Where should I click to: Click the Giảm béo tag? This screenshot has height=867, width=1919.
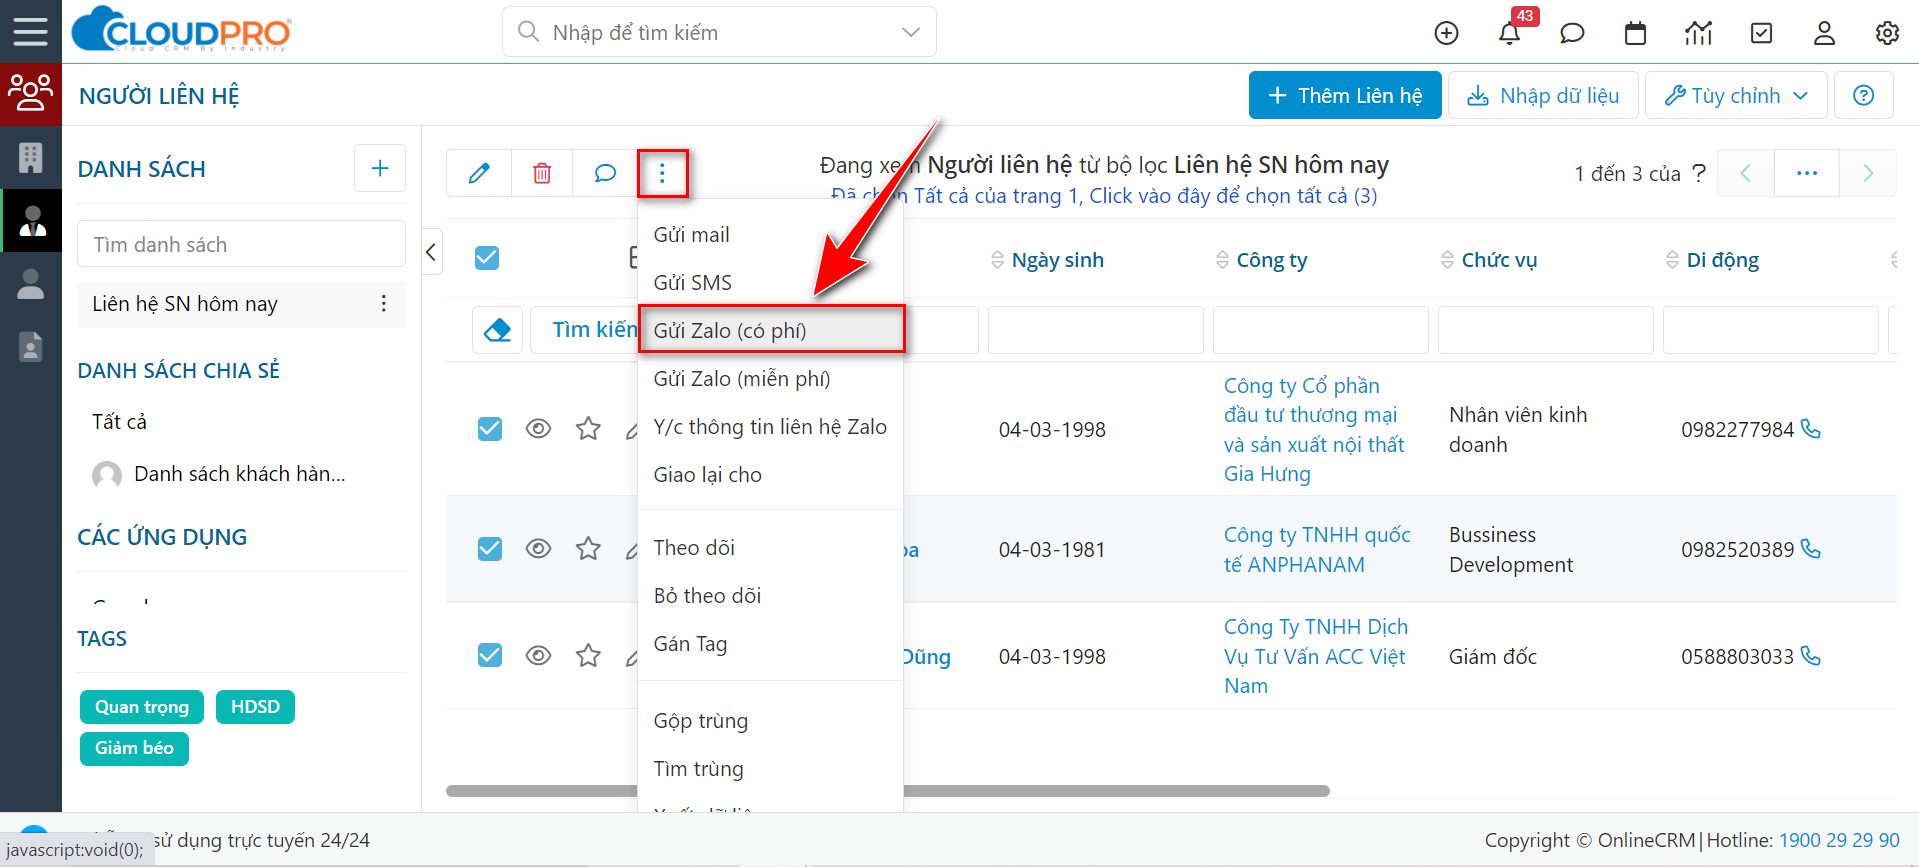134,748
